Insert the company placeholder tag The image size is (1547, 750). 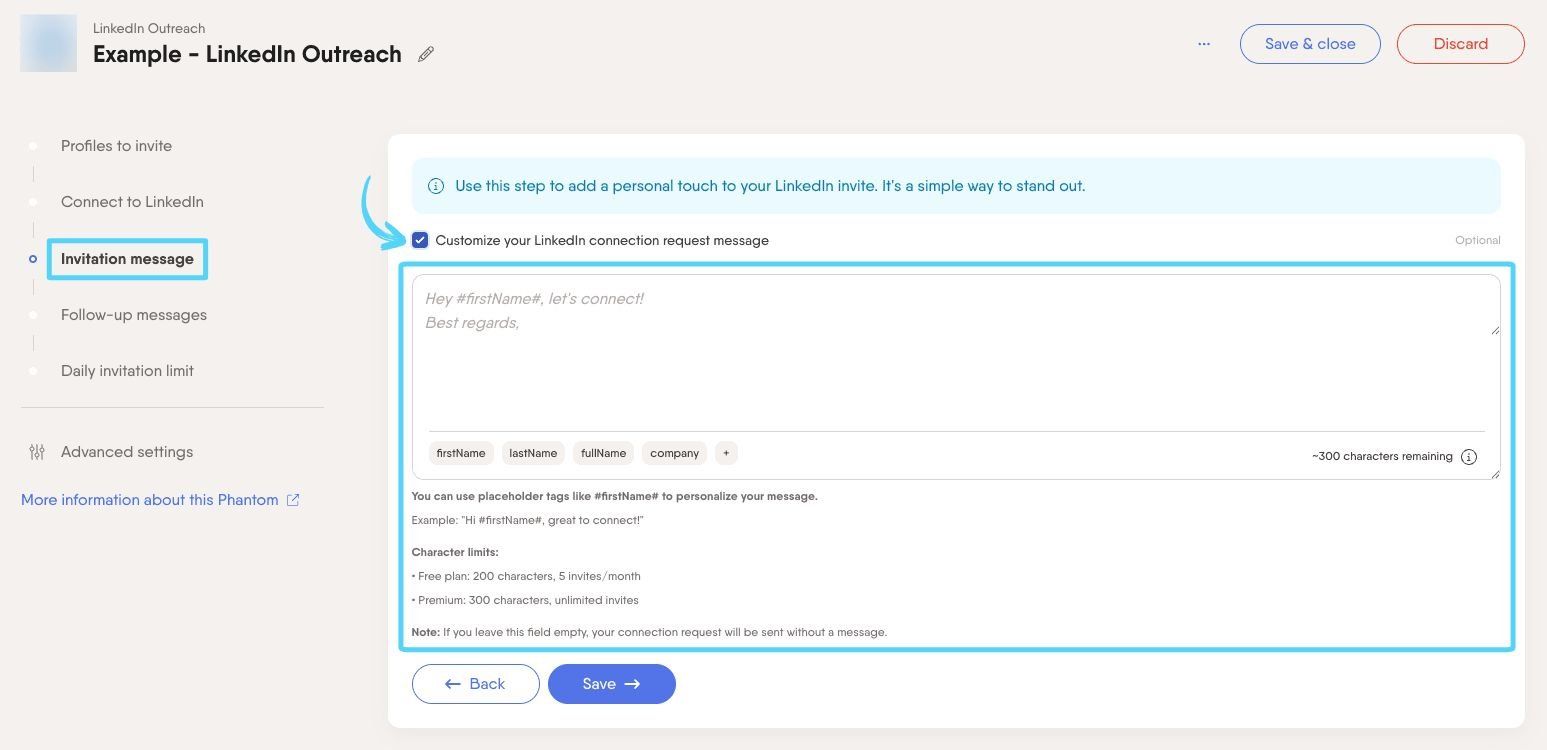pos(674,453)
